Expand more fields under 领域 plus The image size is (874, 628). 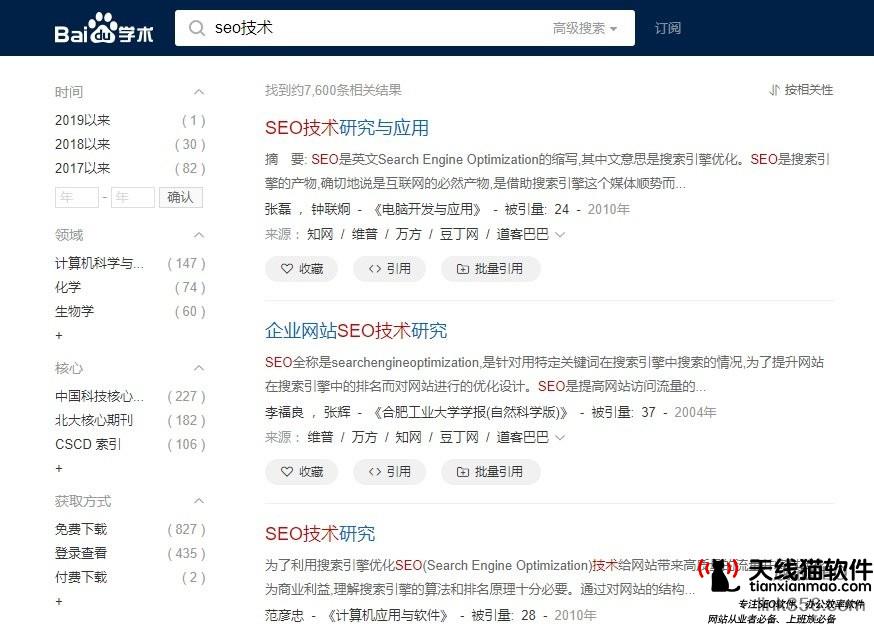click(x=59, y=335)
